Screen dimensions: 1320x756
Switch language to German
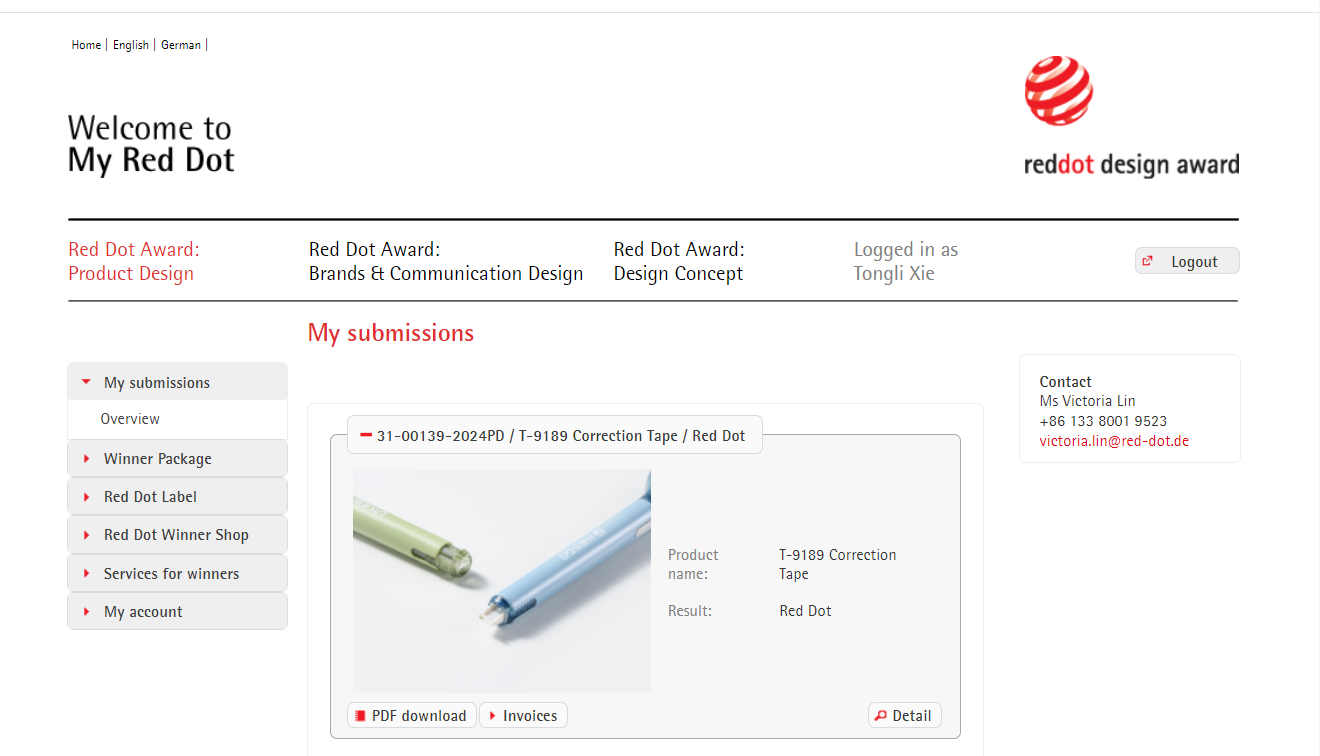(181, 45)
